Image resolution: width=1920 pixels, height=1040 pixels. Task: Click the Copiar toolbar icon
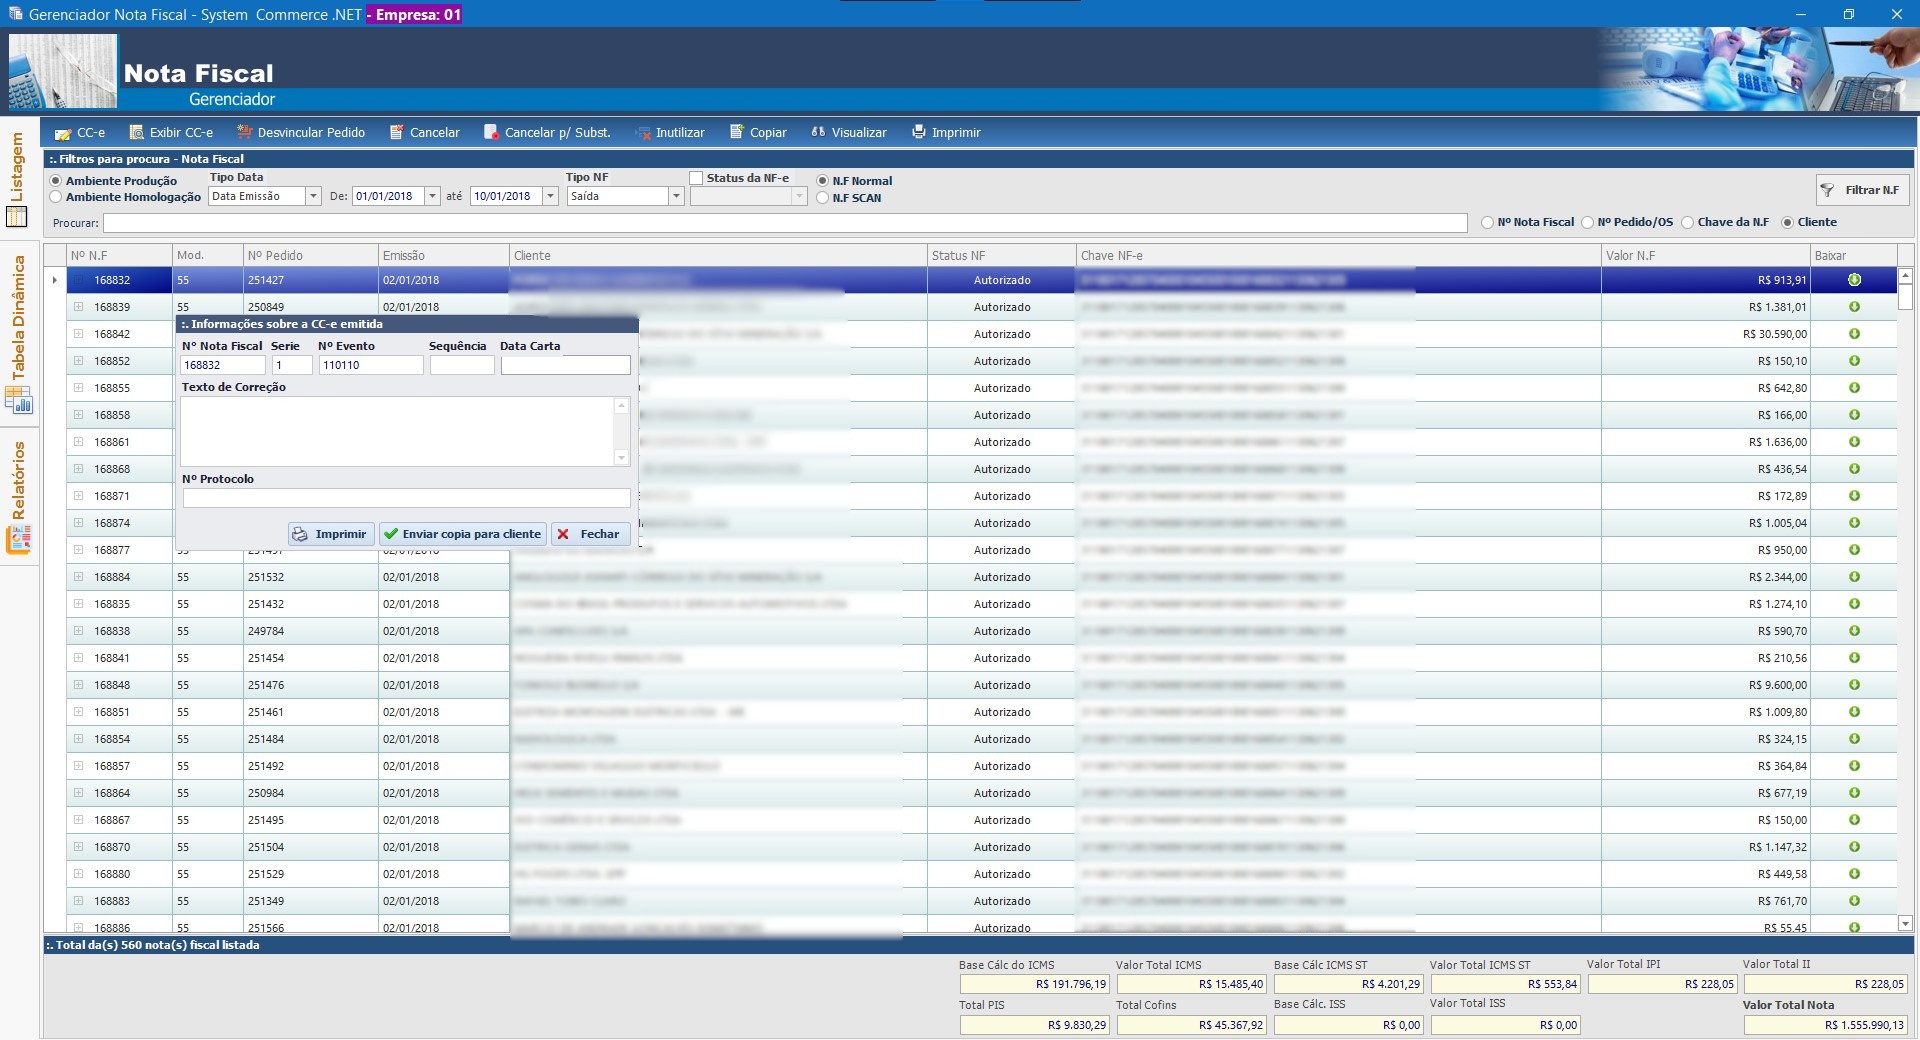(737, 133)
